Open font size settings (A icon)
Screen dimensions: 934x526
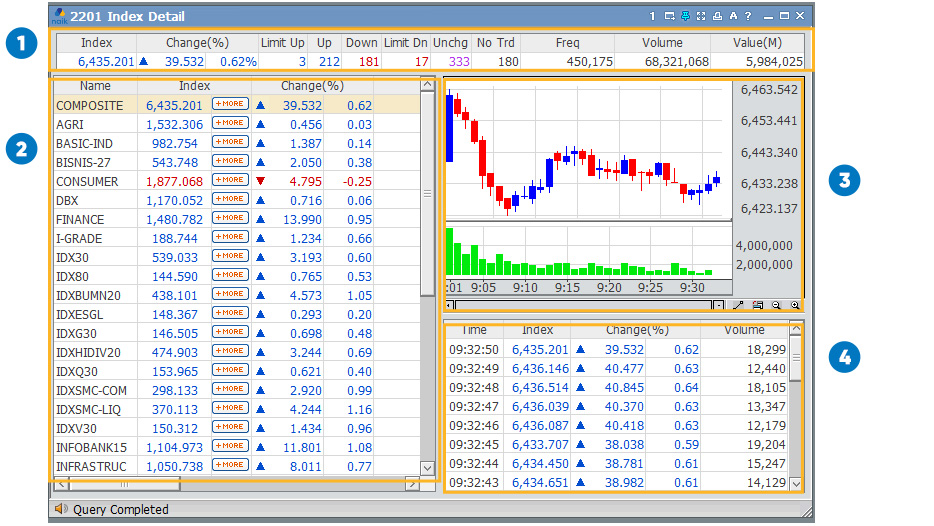tap(732, 16)
